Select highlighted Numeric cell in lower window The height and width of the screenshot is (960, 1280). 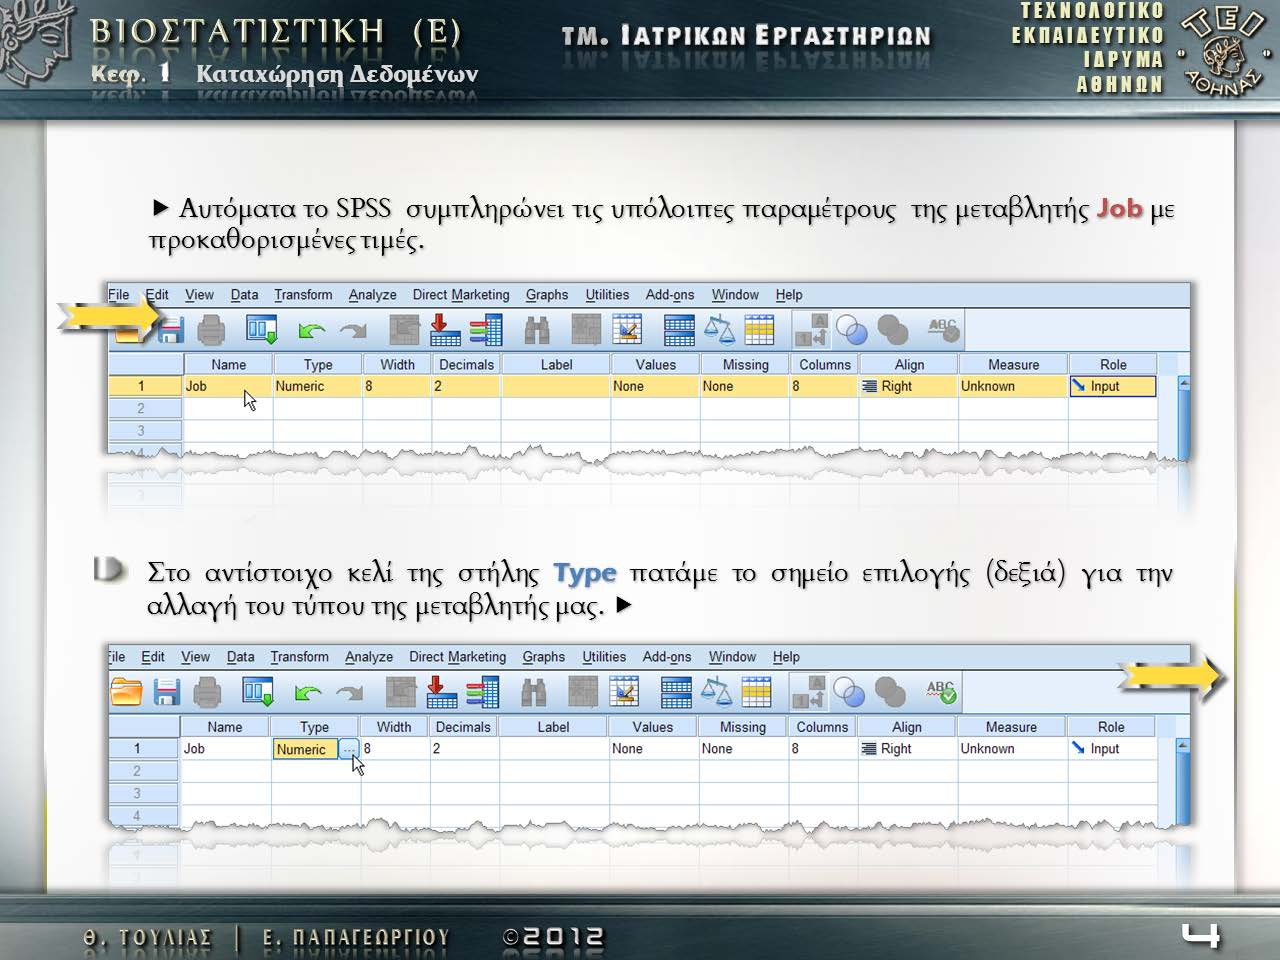click(305, 749)
